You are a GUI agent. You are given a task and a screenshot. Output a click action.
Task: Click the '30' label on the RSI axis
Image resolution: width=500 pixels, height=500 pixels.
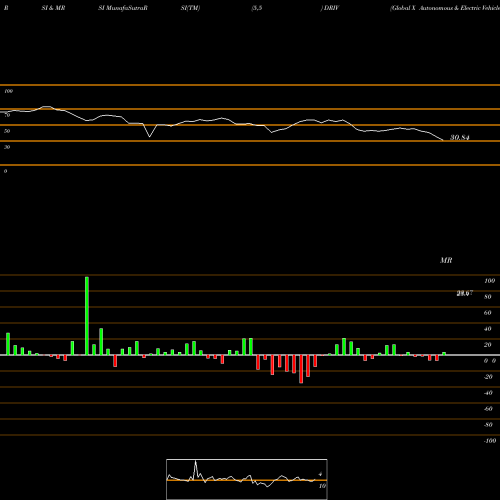coord(7,147)
